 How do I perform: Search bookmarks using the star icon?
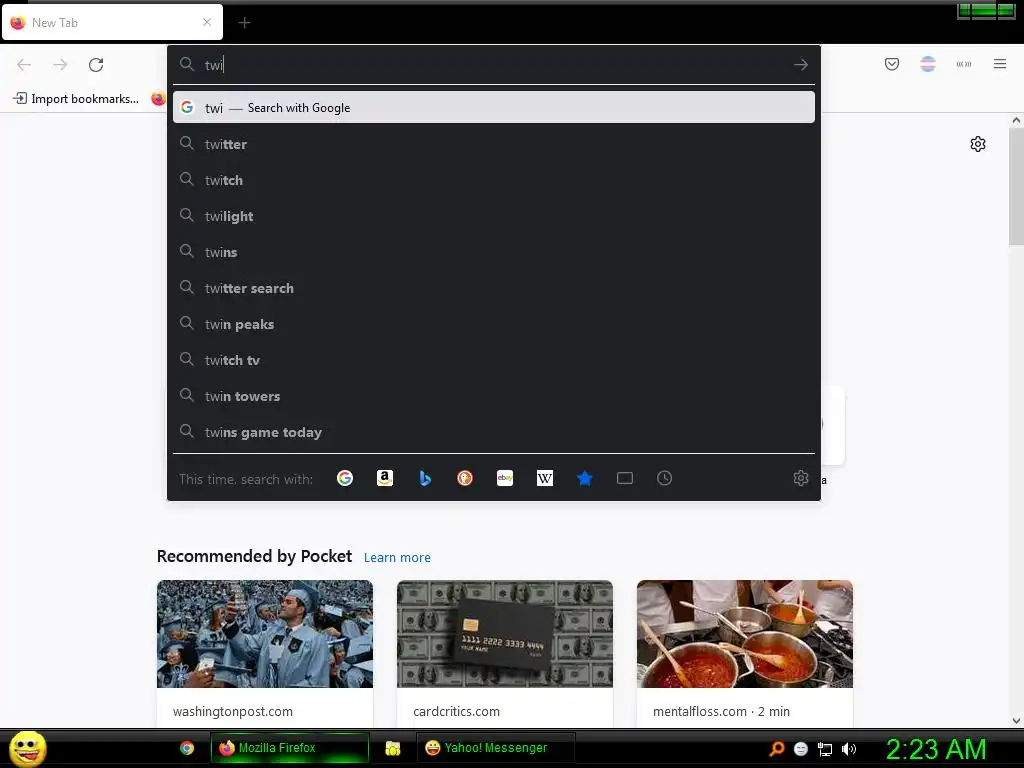[584, 478]
